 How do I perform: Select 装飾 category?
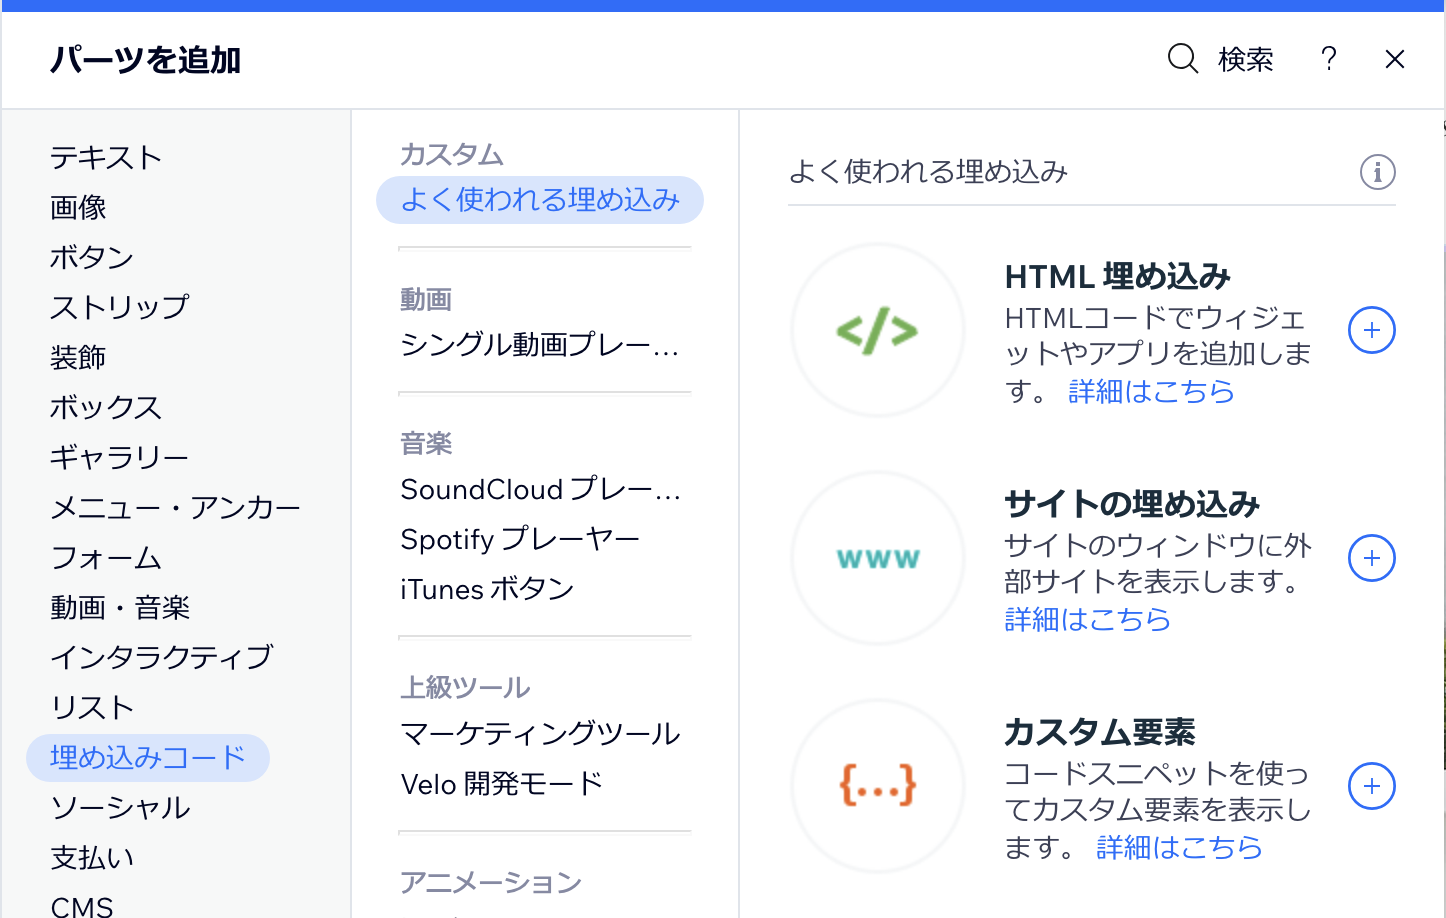78,358
